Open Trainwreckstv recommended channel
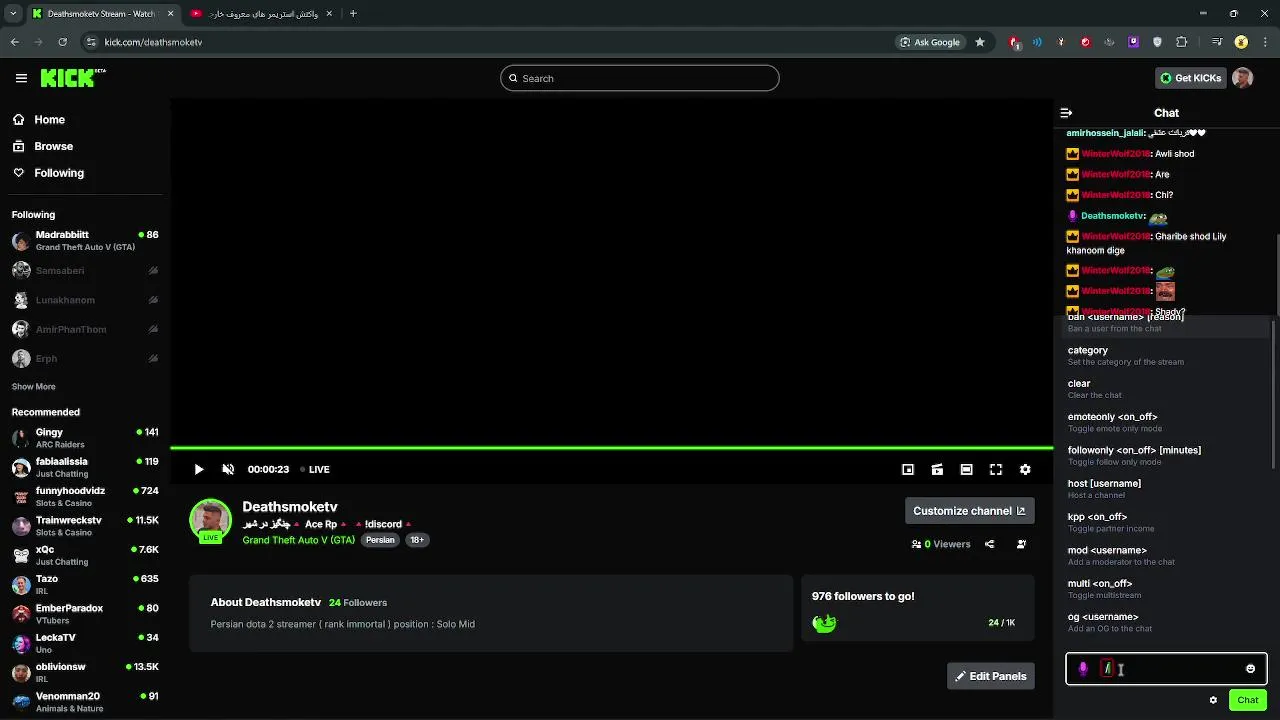 (85, 526)
